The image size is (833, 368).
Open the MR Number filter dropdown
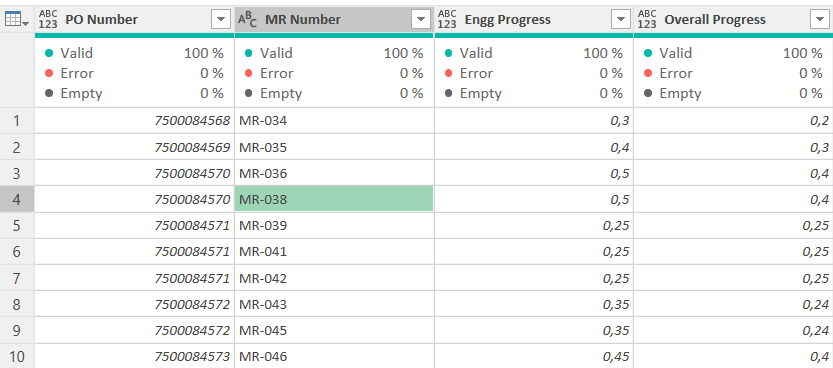pos(421,20)
